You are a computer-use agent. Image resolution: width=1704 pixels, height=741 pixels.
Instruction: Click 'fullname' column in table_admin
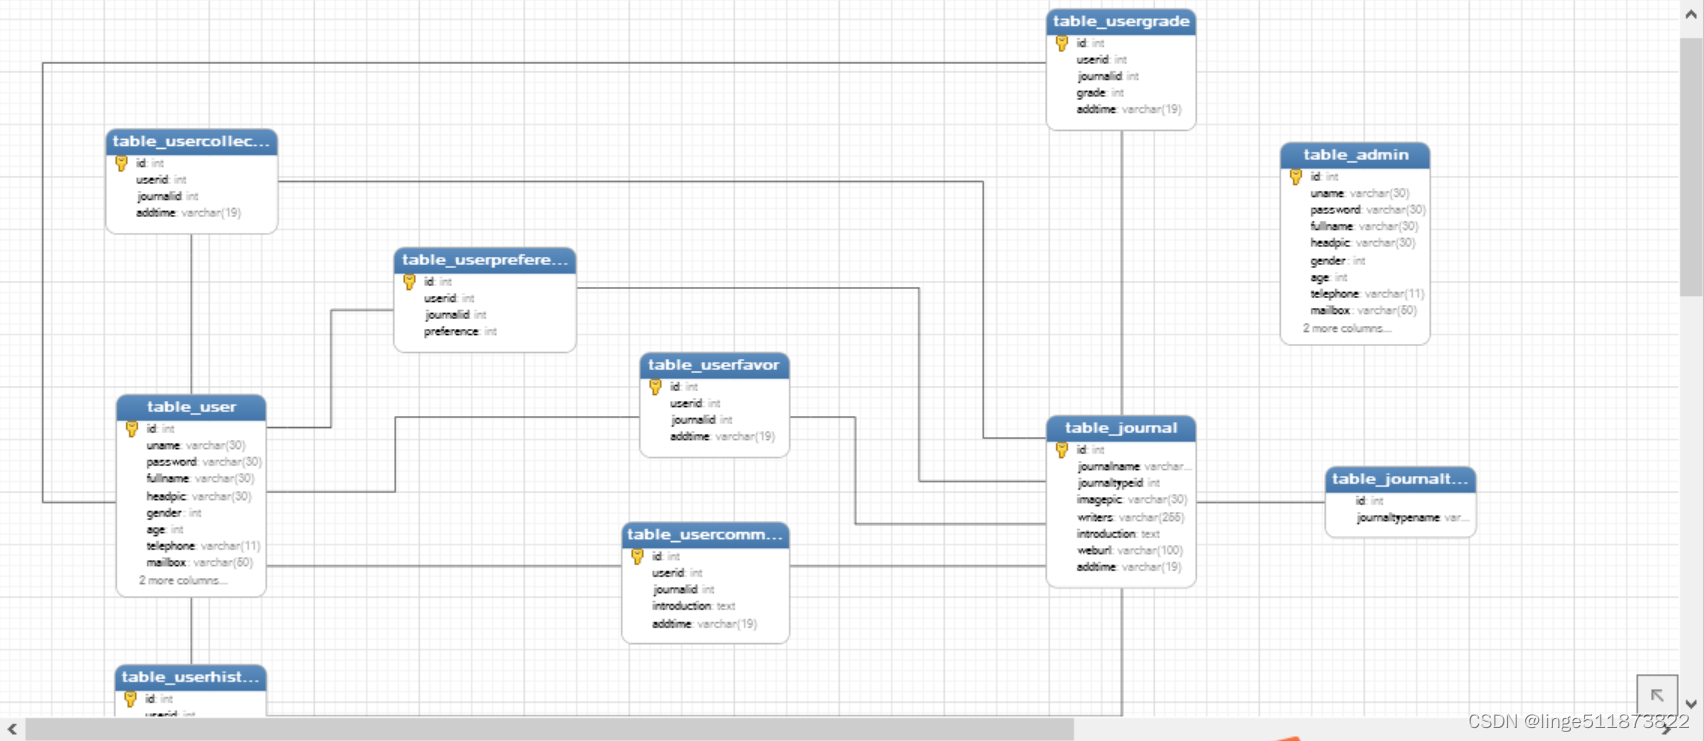tap(1364, 227)
